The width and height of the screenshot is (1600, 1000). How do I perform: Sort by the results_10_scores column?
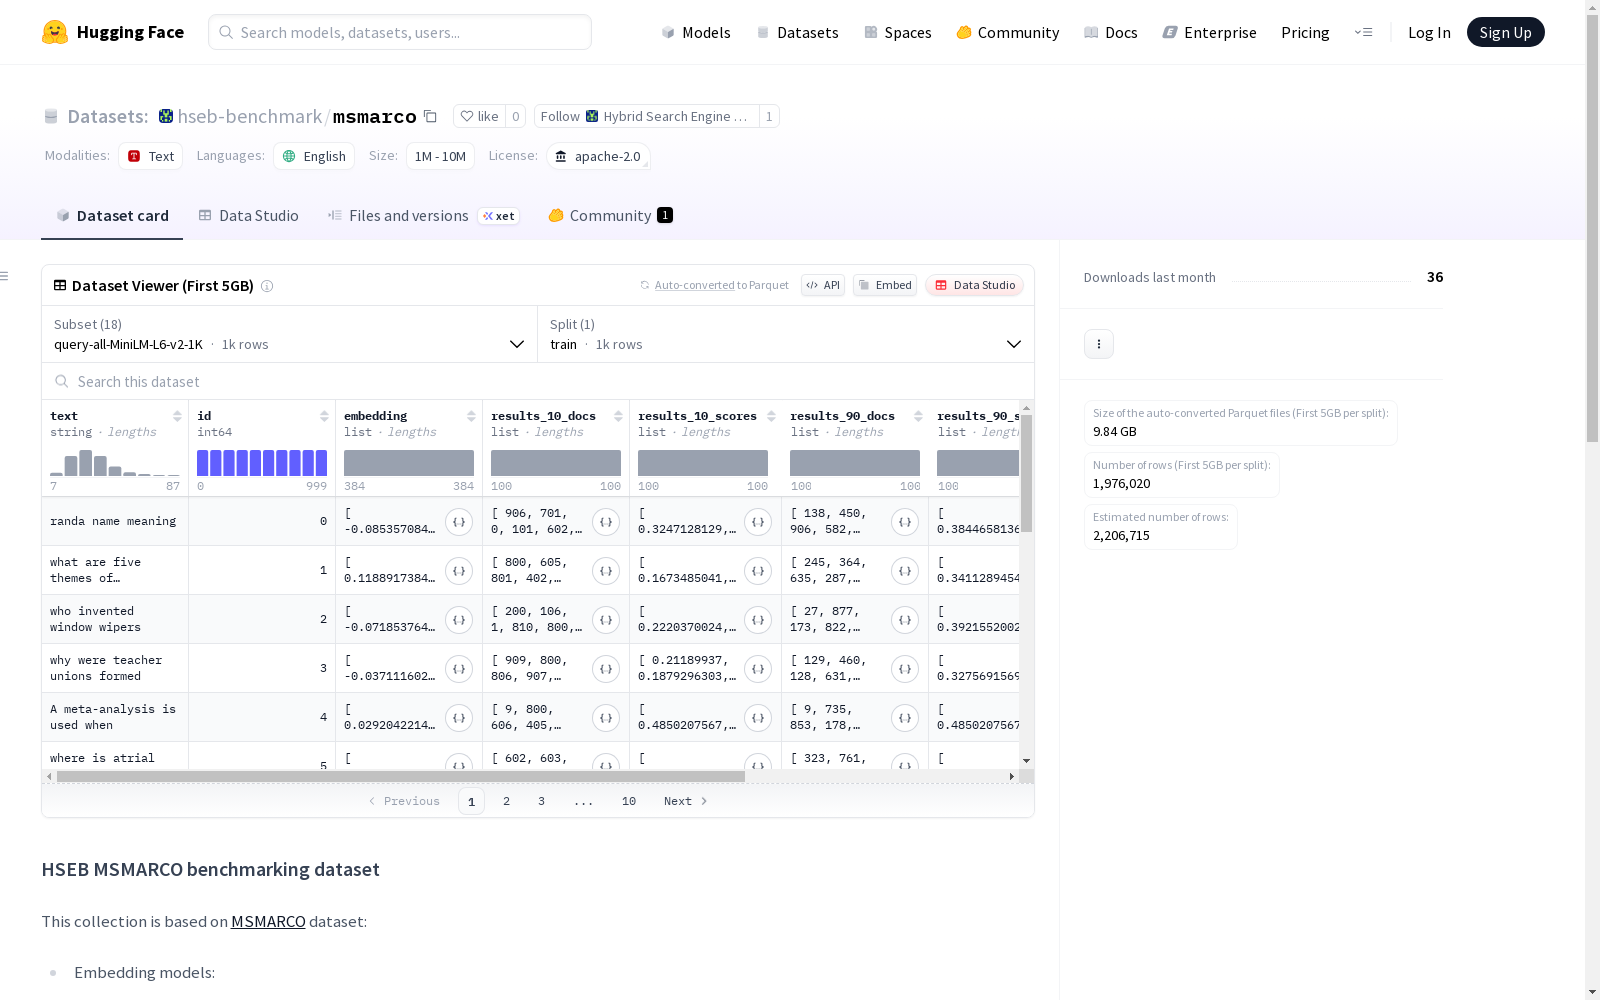pos(771,416)
